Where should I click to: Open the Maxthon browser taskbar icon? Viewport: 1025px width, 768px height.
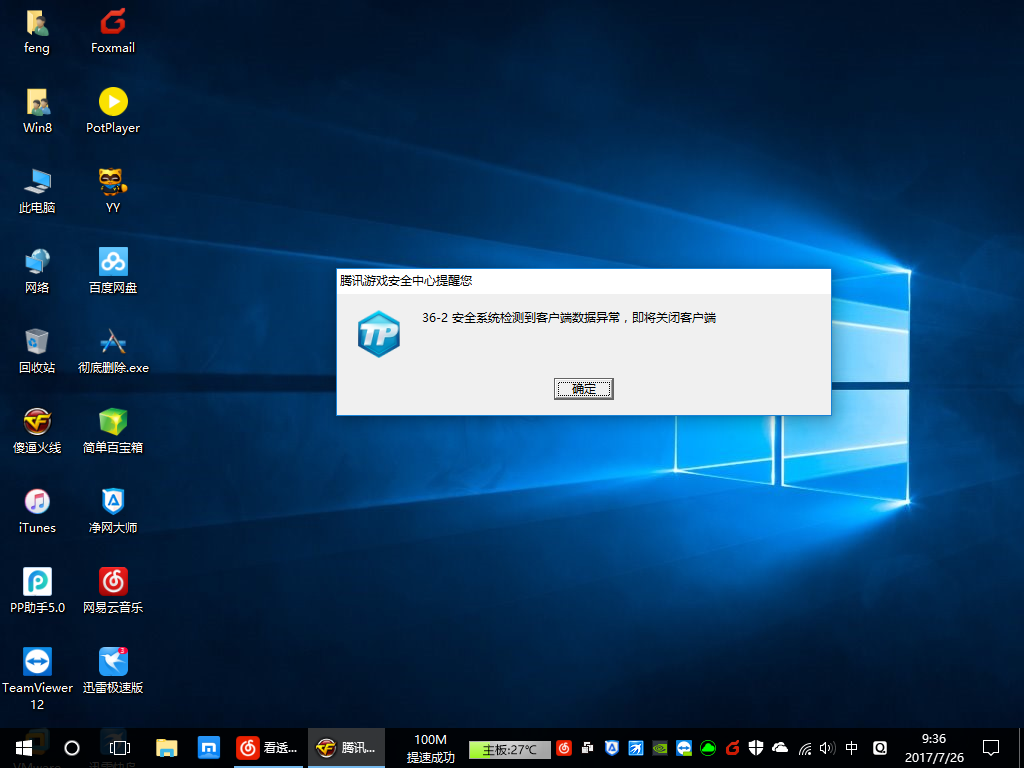pos(209,748)
